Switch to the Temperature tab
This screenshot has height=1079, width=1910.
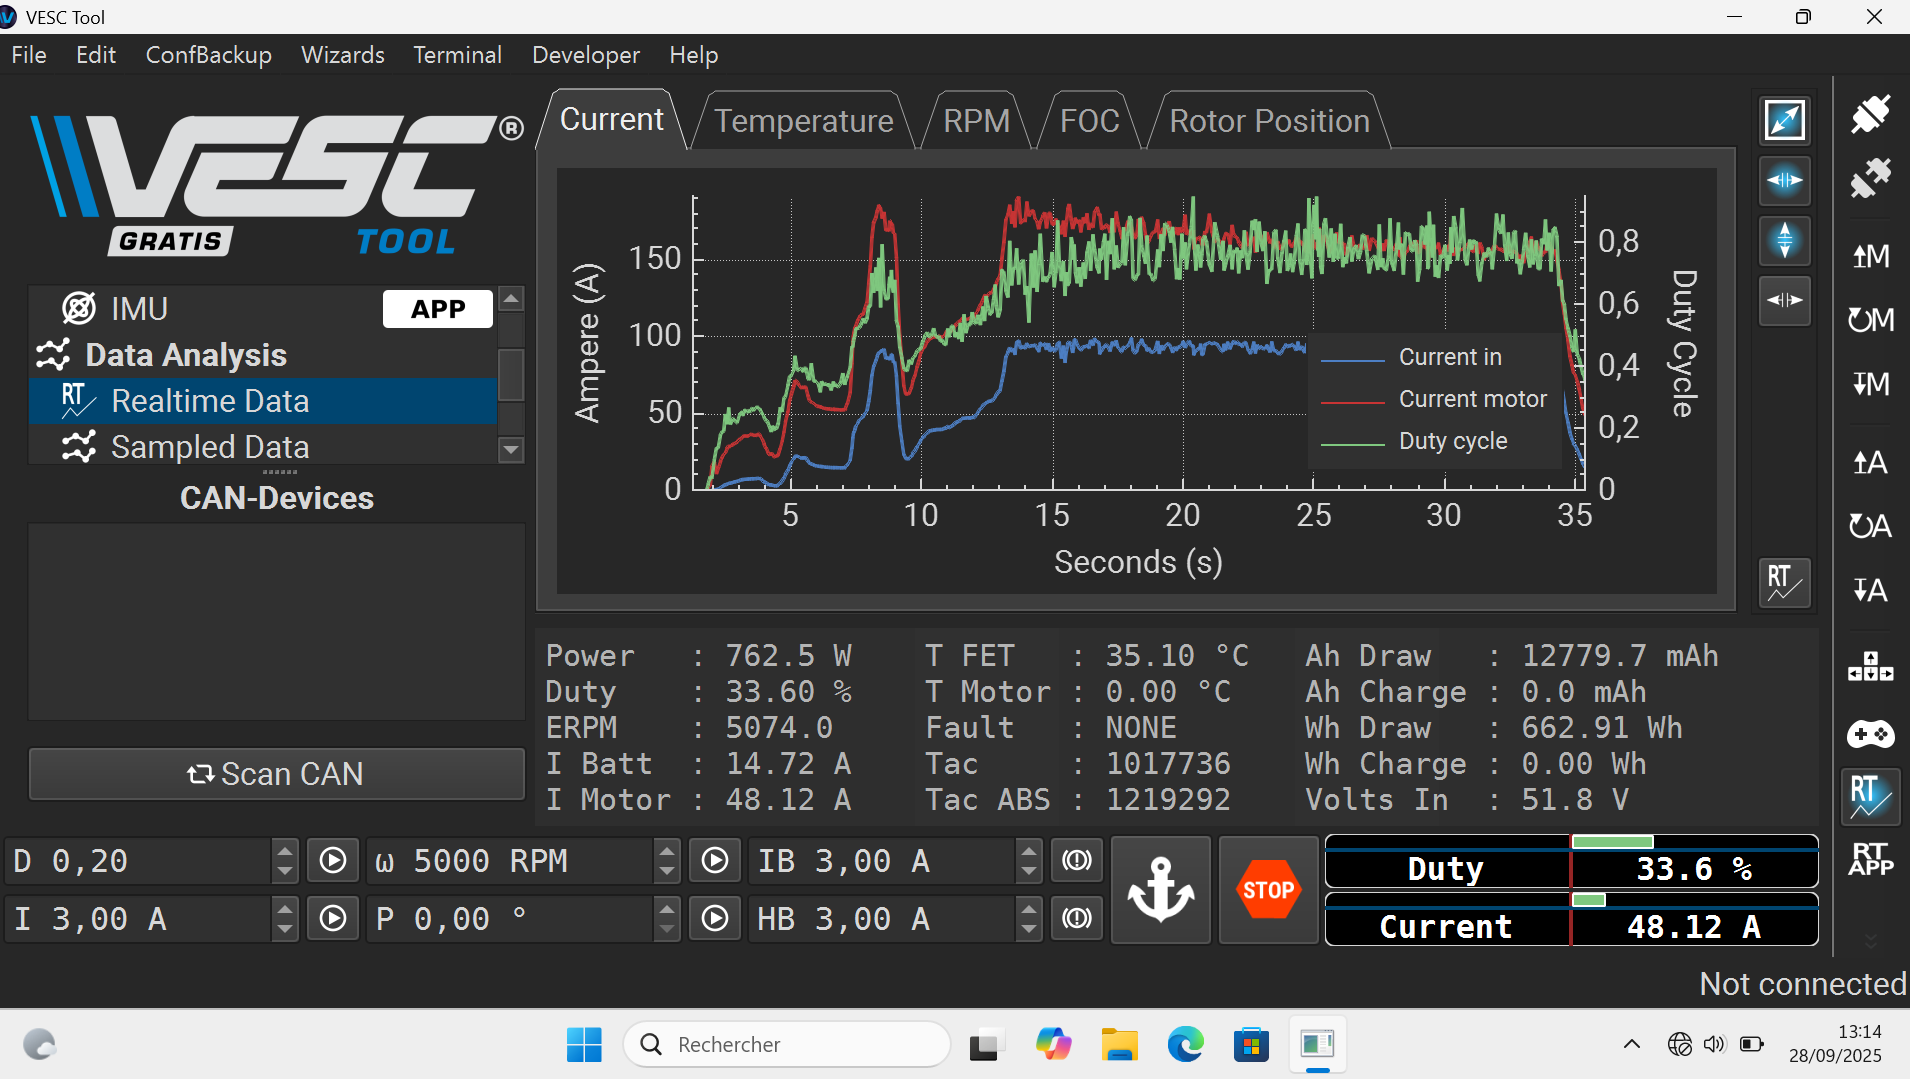coord(804,121)
